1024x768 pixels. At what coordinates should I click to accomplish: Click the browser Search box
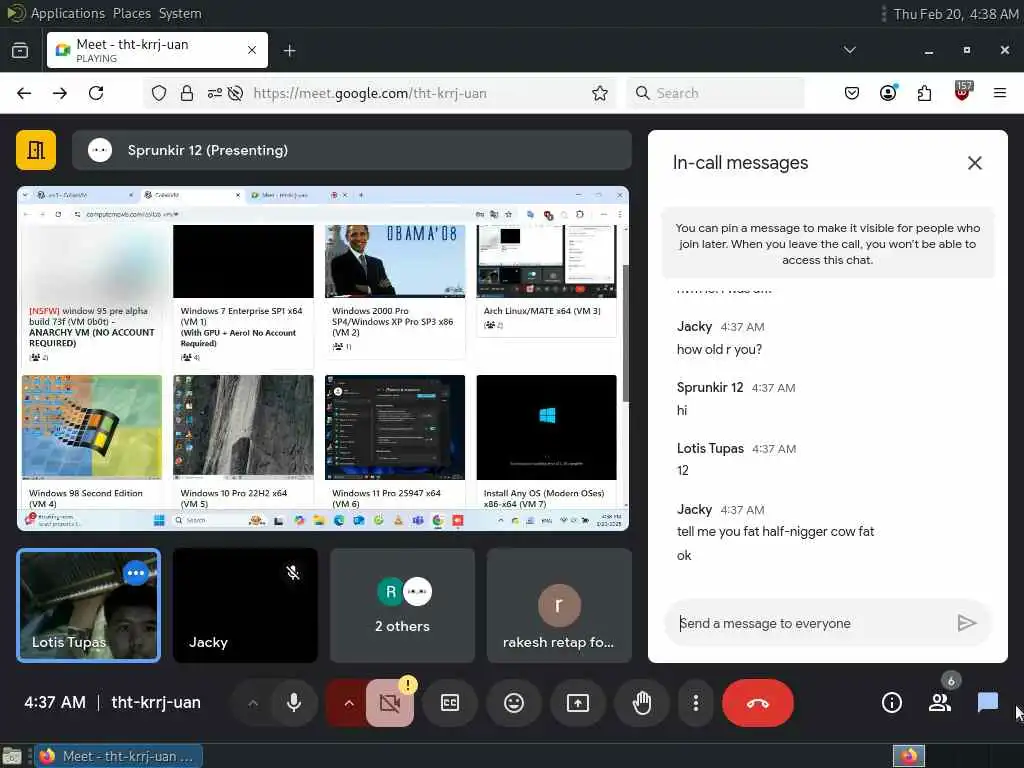715,93
